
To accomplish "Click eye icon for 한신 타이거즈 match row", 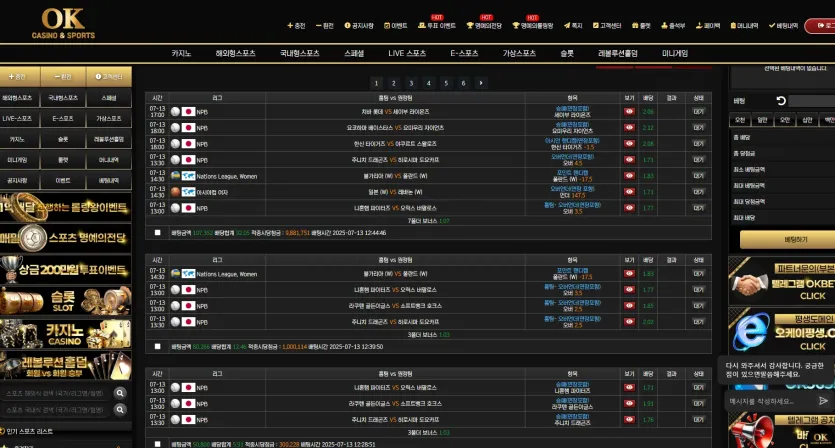I will tap(629, 144).
